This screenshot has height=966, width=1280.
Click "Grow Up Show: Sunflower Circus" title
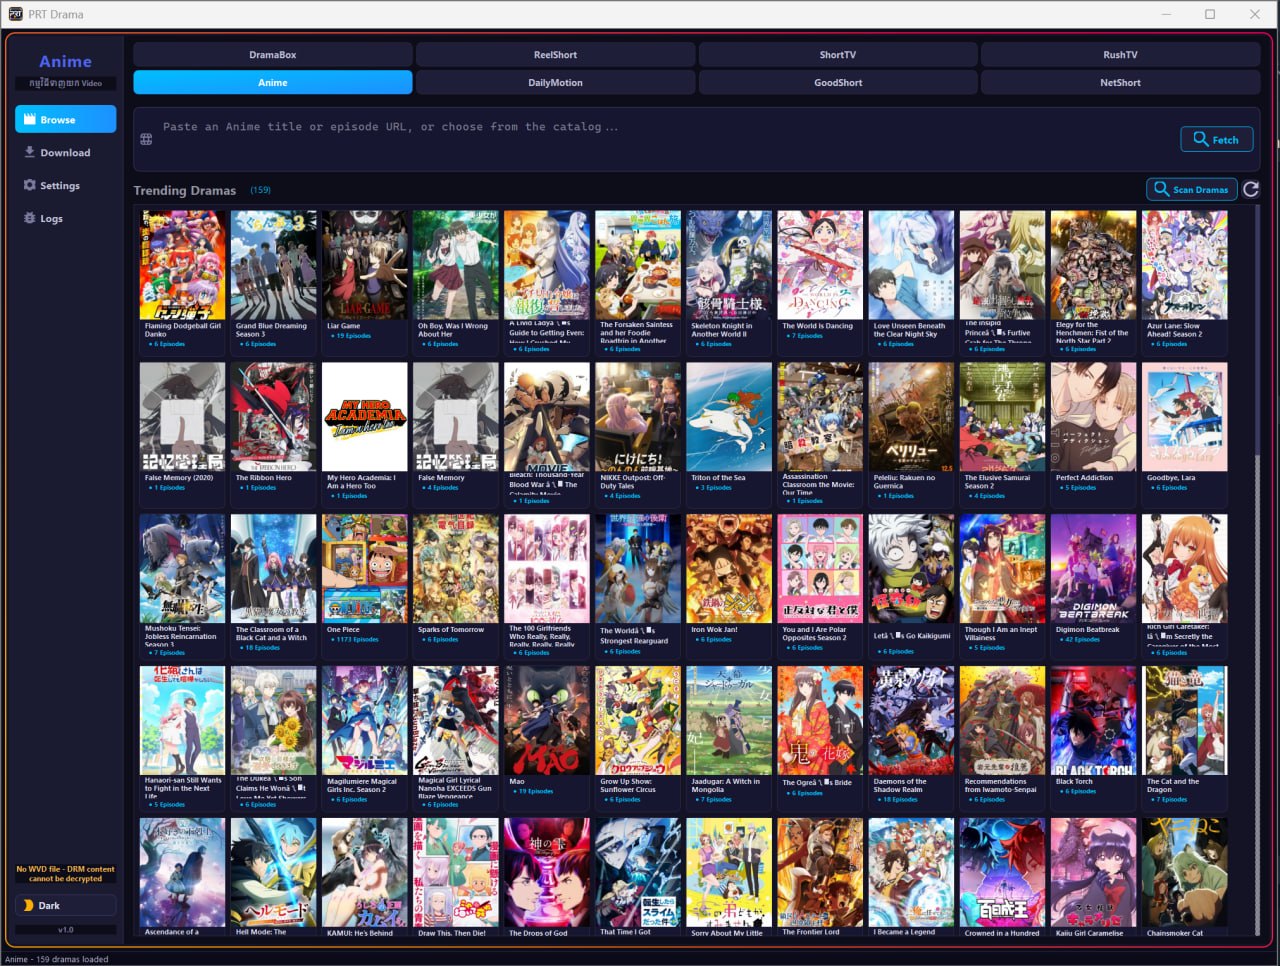(x=628, y=786)
